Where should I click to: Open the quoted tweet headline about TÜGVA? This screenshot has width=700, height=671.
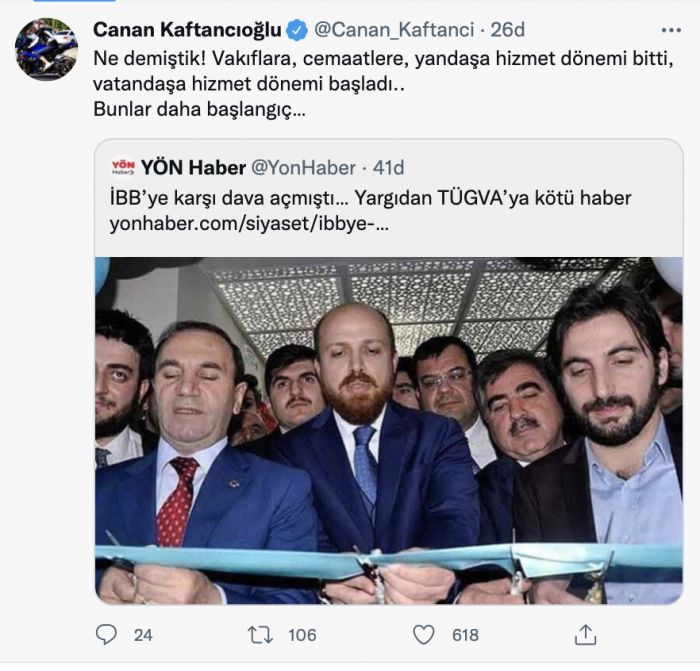[x=370, y=196]
